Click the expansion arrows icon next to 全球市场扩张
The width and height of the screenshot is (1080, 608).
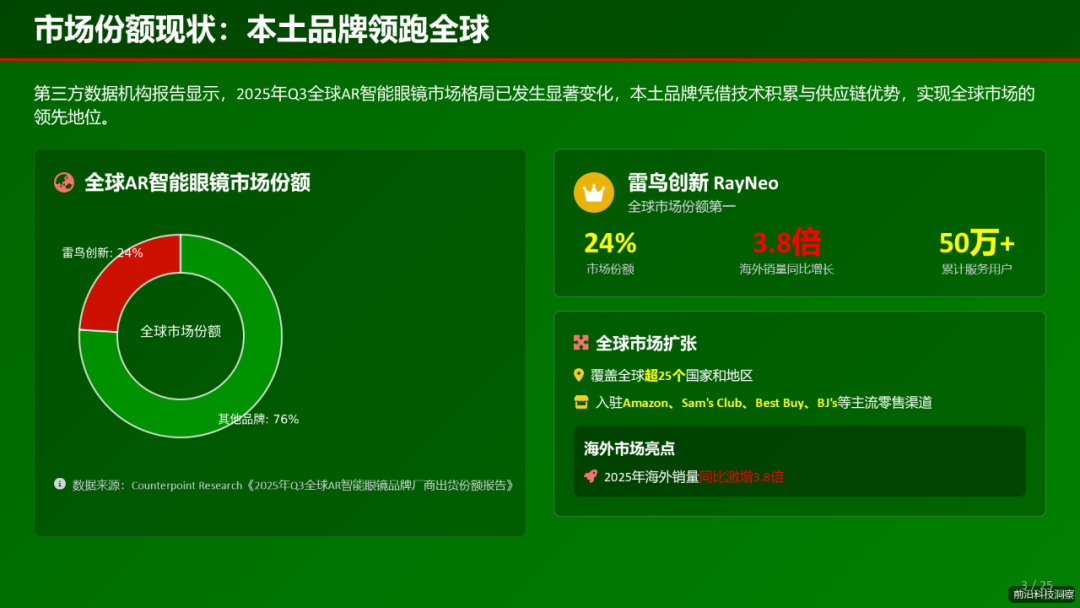[x=583, y=343]
